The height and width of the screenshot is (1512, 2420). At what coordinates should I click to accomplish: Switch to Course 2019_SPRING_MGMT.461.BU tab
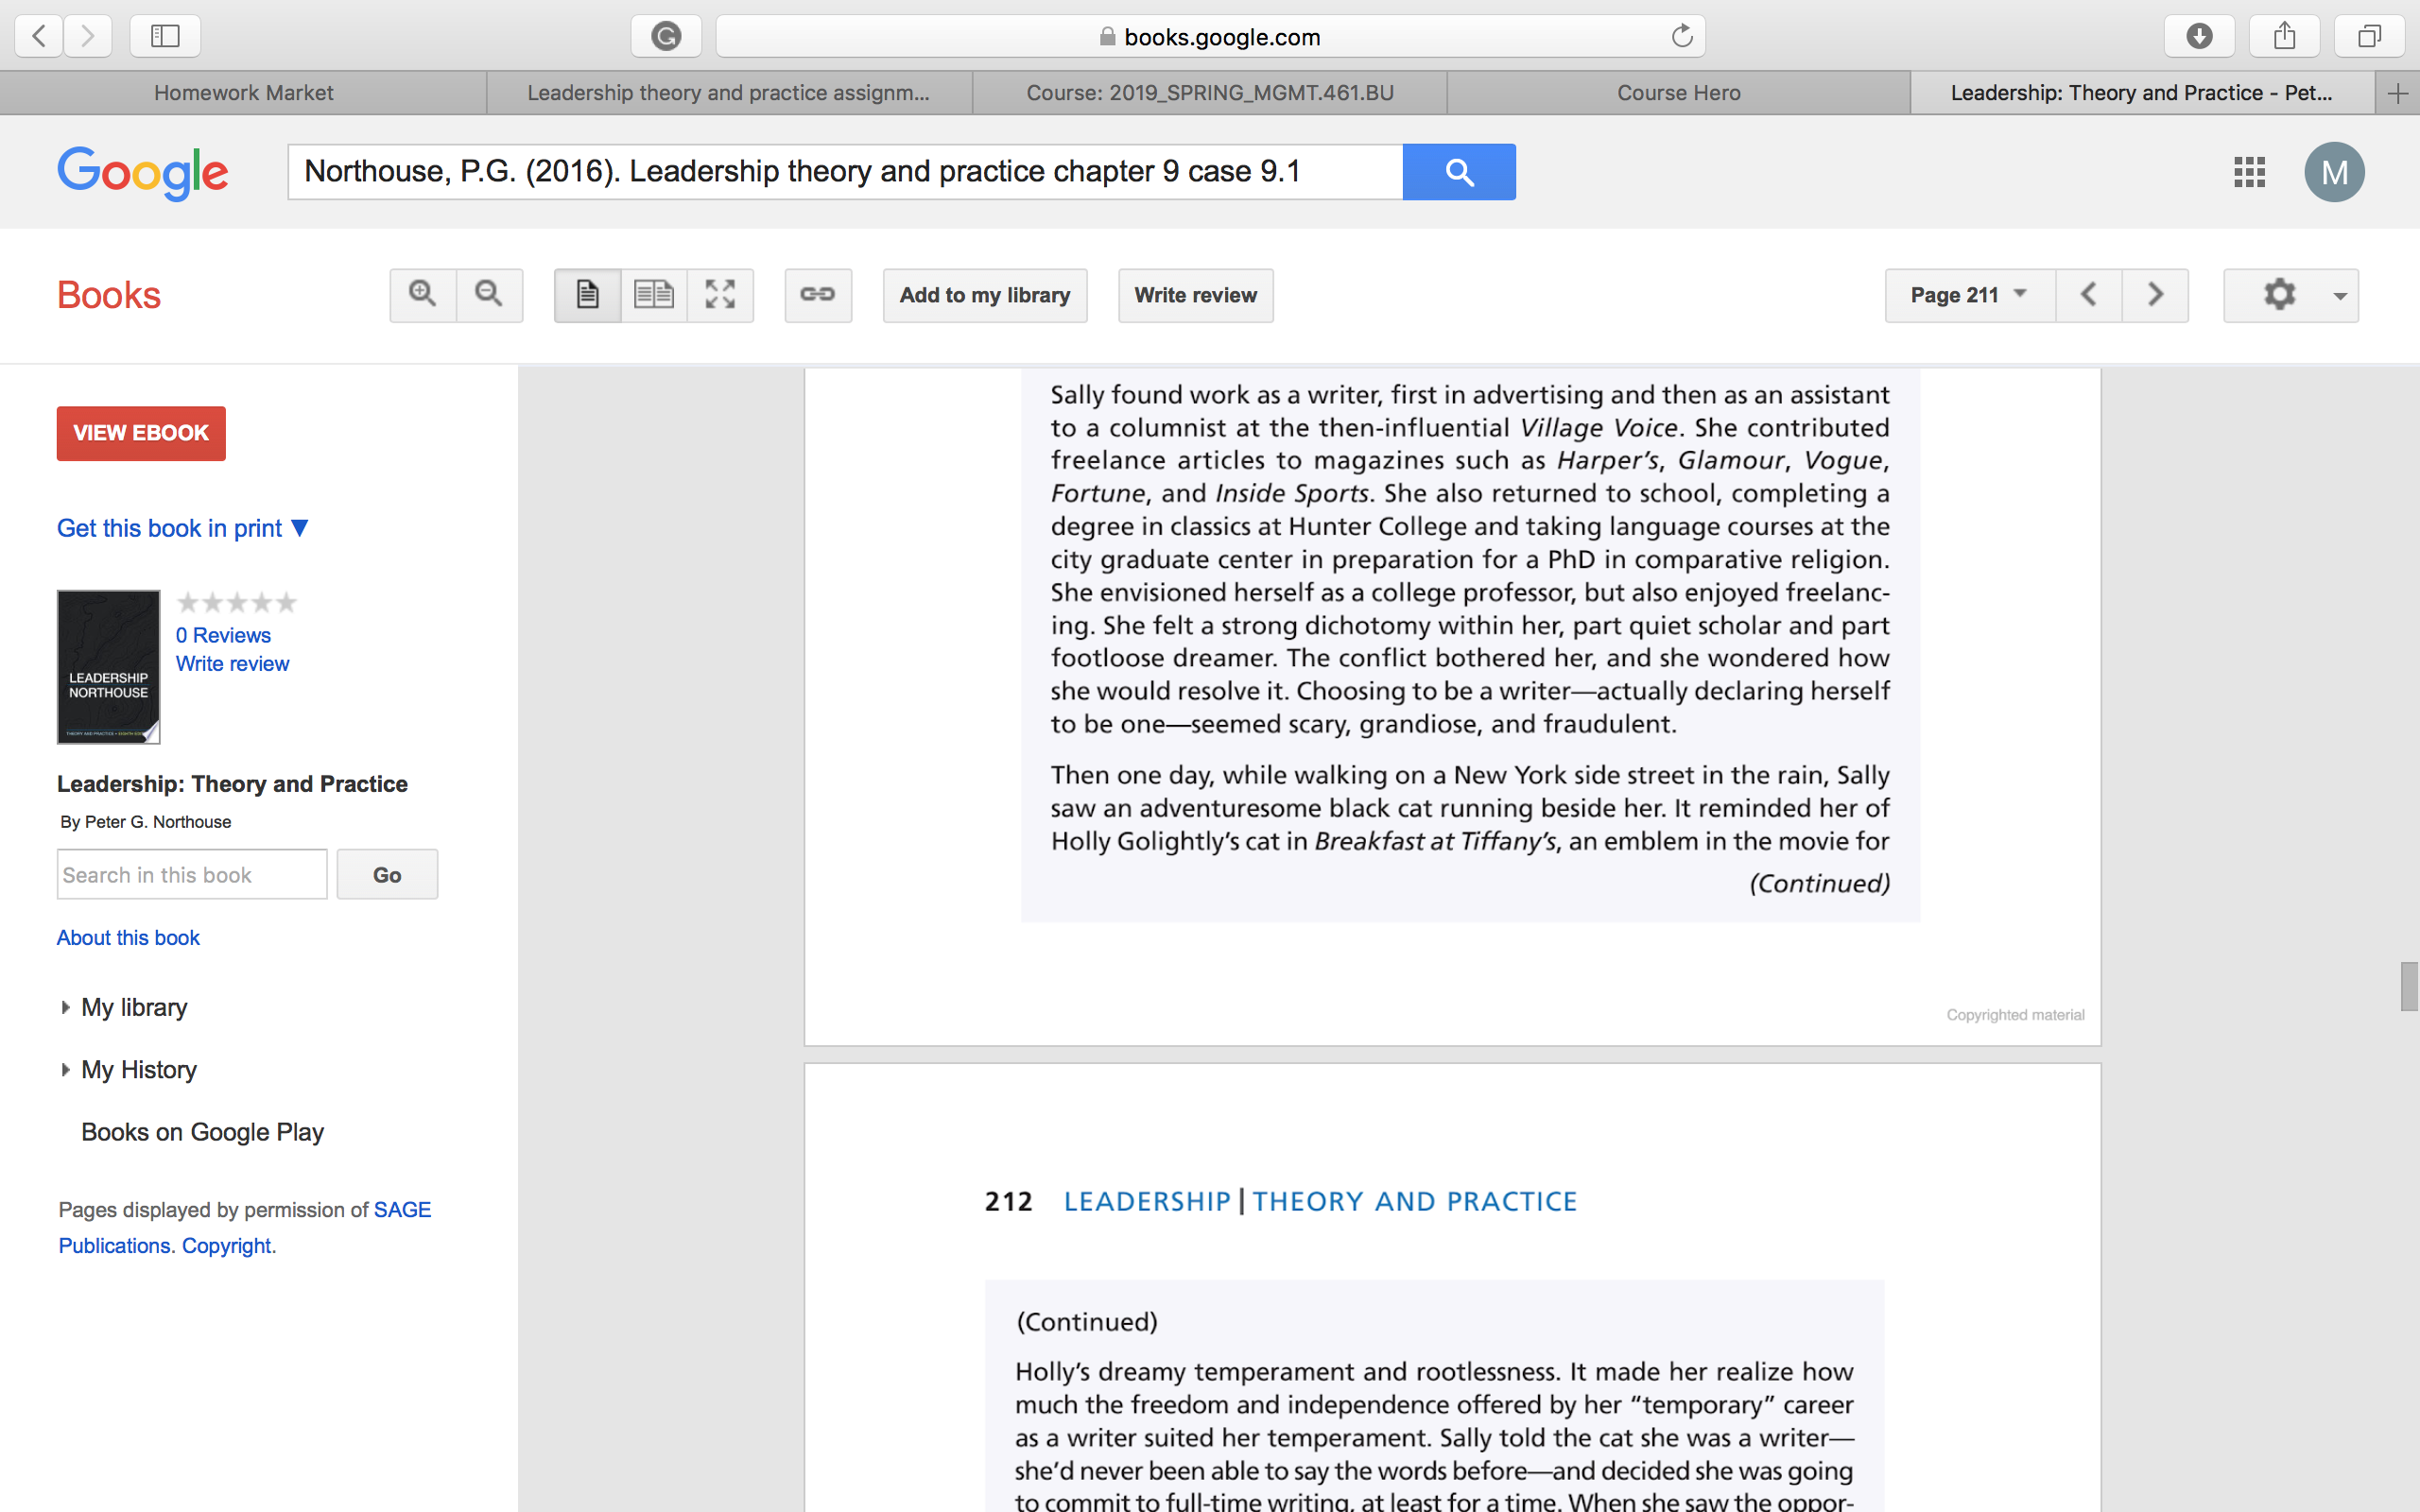tap(1210, 93)
